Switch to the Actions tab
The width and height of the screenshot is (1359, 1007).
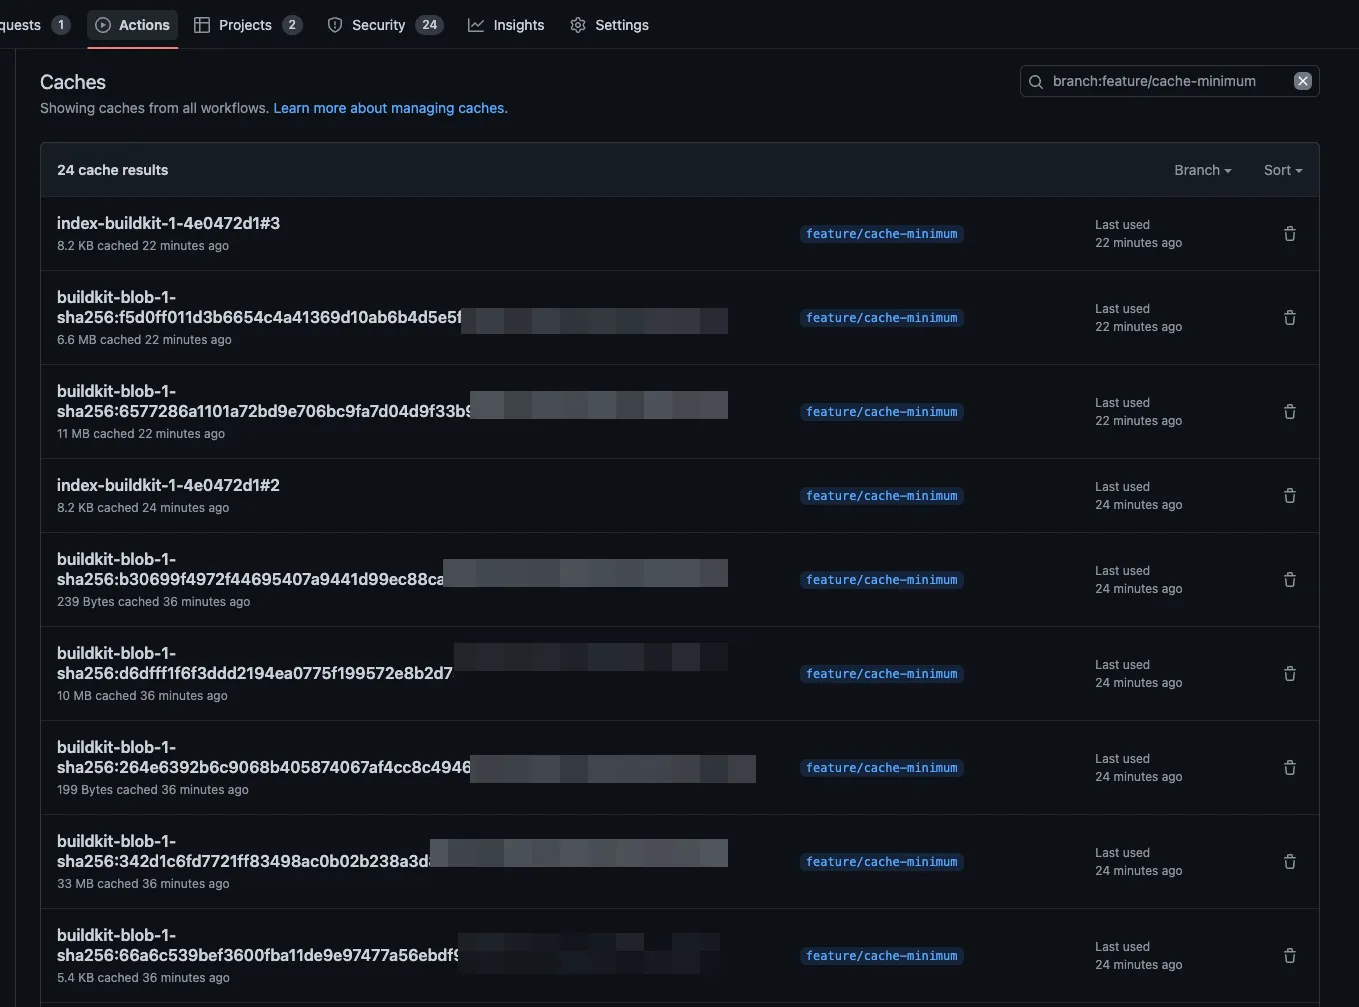133,25
